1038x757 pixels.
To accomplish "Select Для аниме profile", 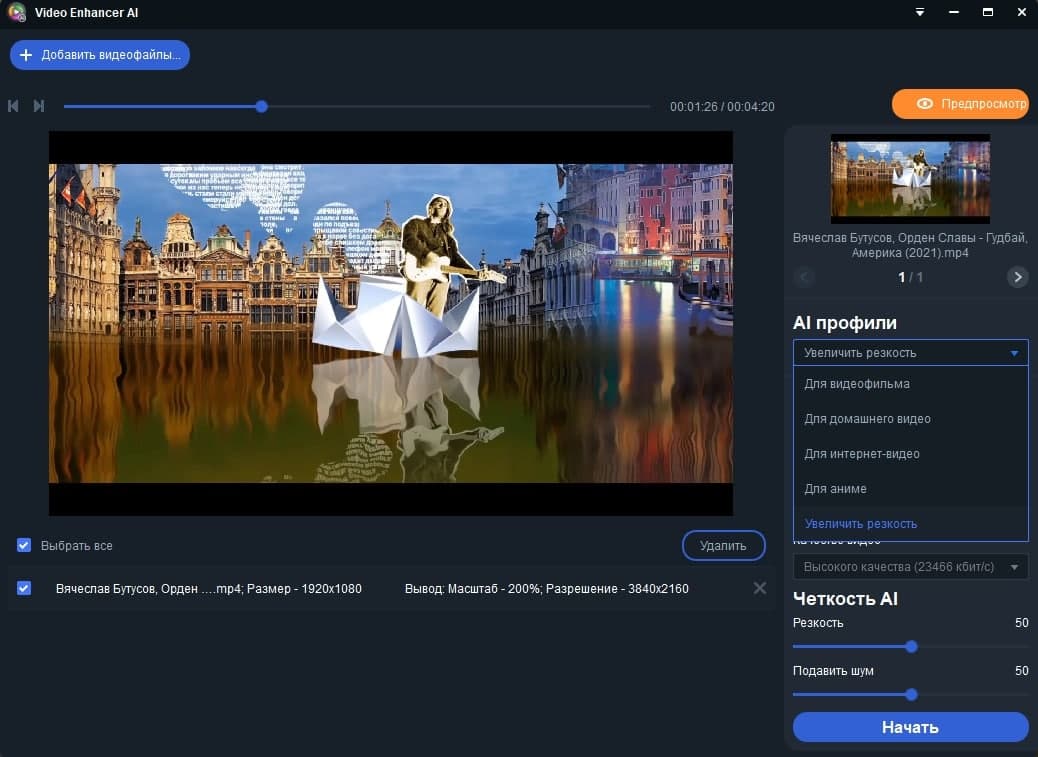I will click(x=910, y=489).
